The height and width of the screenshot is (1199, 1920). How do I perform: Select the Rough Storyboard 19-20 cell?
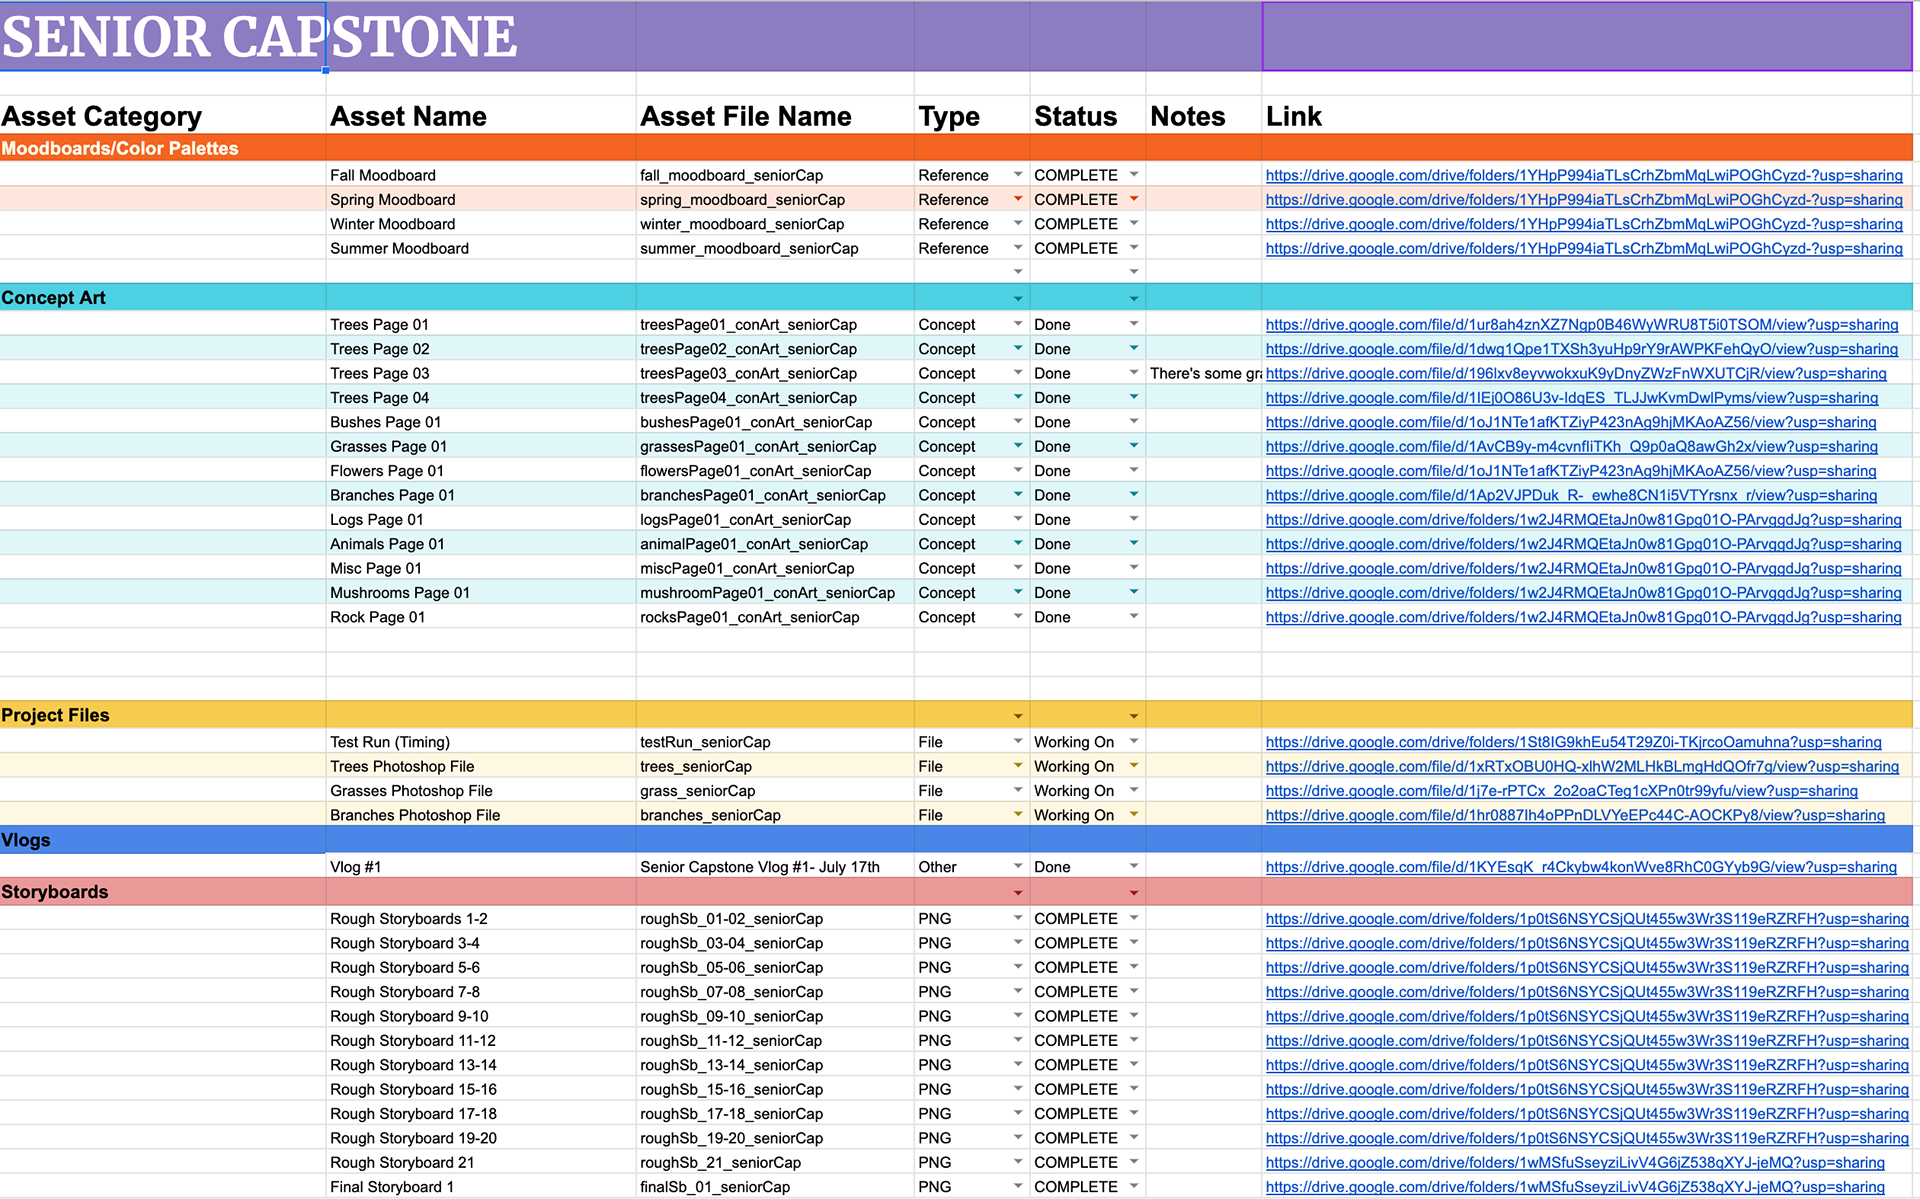pos(481,1138)
